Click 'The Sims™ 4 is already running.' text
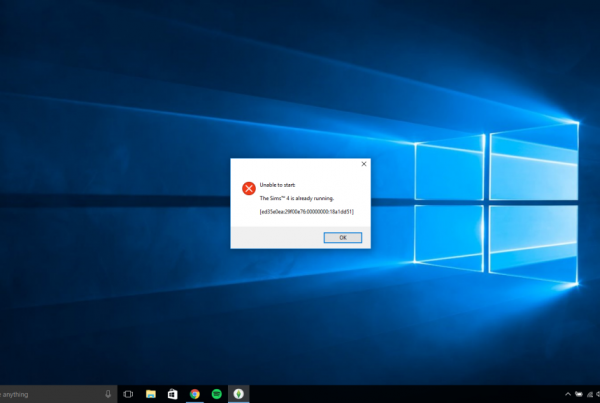 [297, 198]
